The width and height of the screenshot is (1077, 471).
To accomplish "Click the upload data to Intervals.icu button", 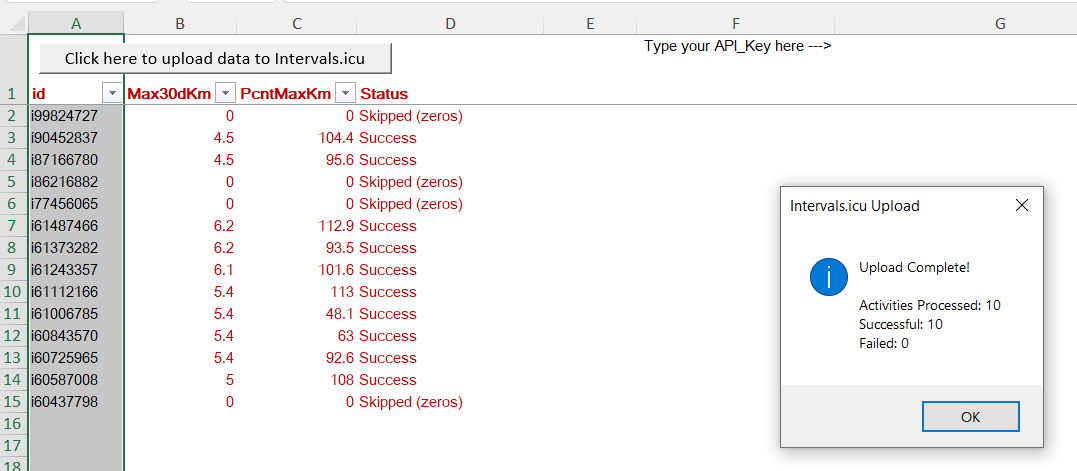I will pyautogui.click(x=215, y=58).
